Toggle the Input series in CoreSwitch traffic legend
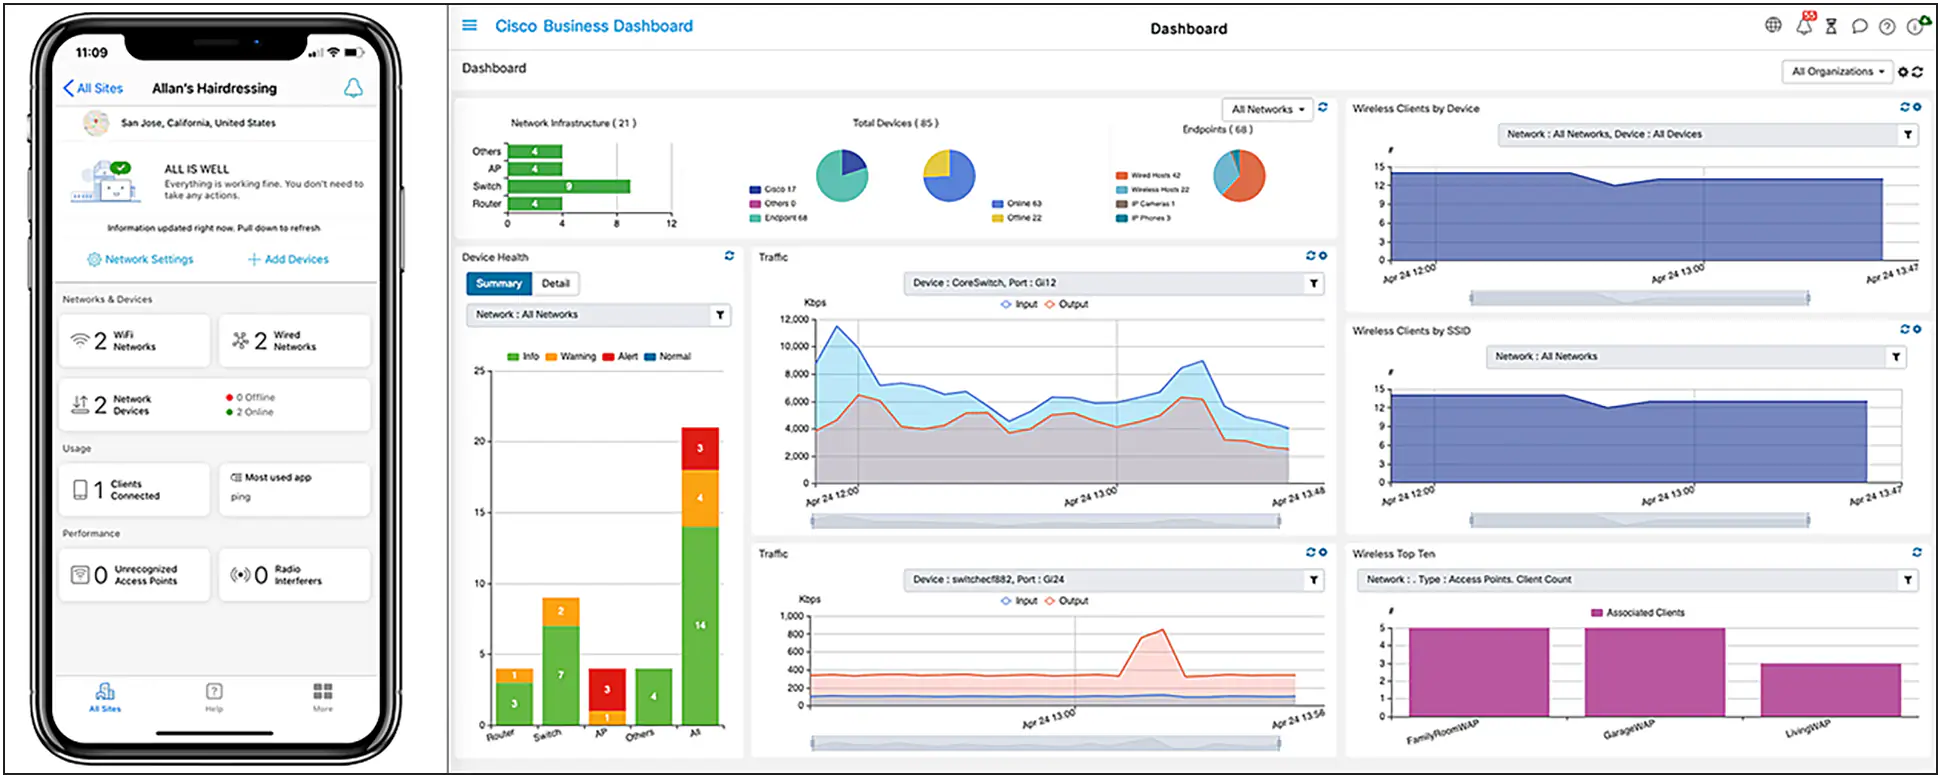This screenshot has width=1941, height=778. [1019, 304]
